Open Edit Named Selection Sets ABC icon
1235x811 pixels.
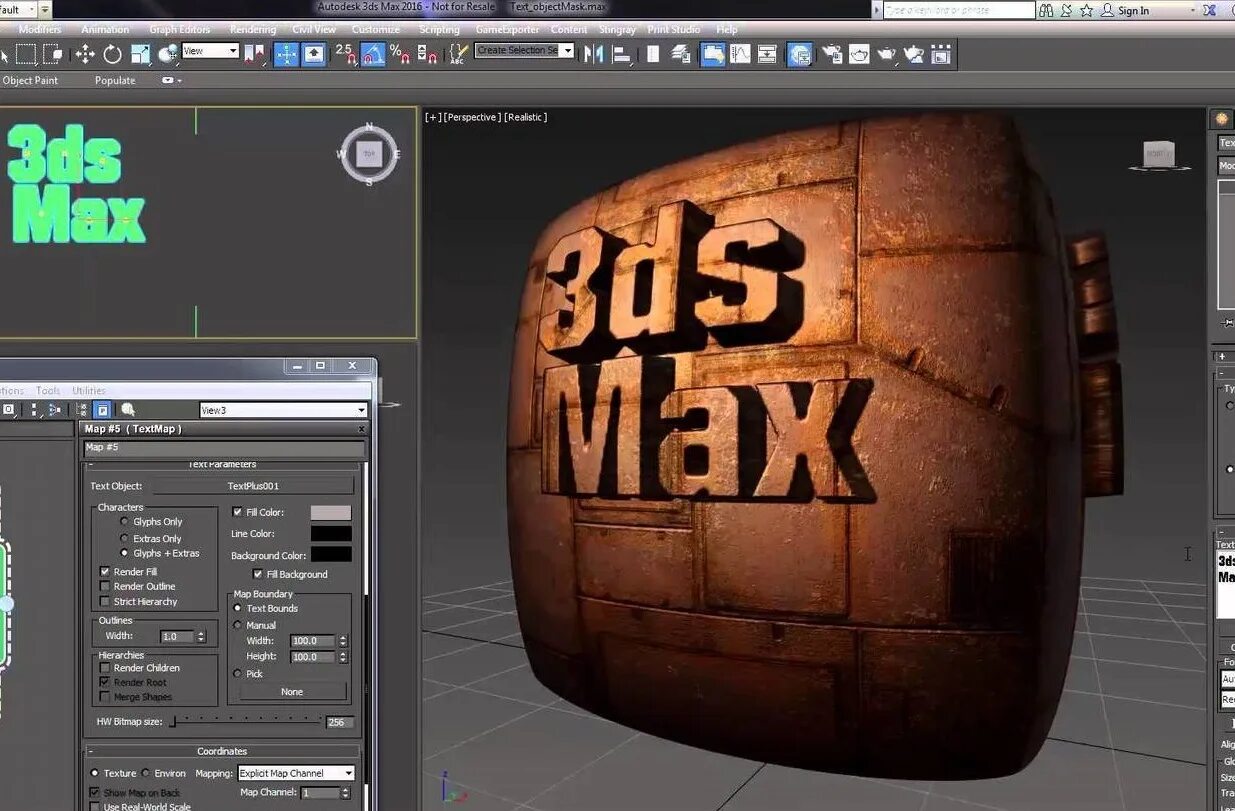point(457,54)
